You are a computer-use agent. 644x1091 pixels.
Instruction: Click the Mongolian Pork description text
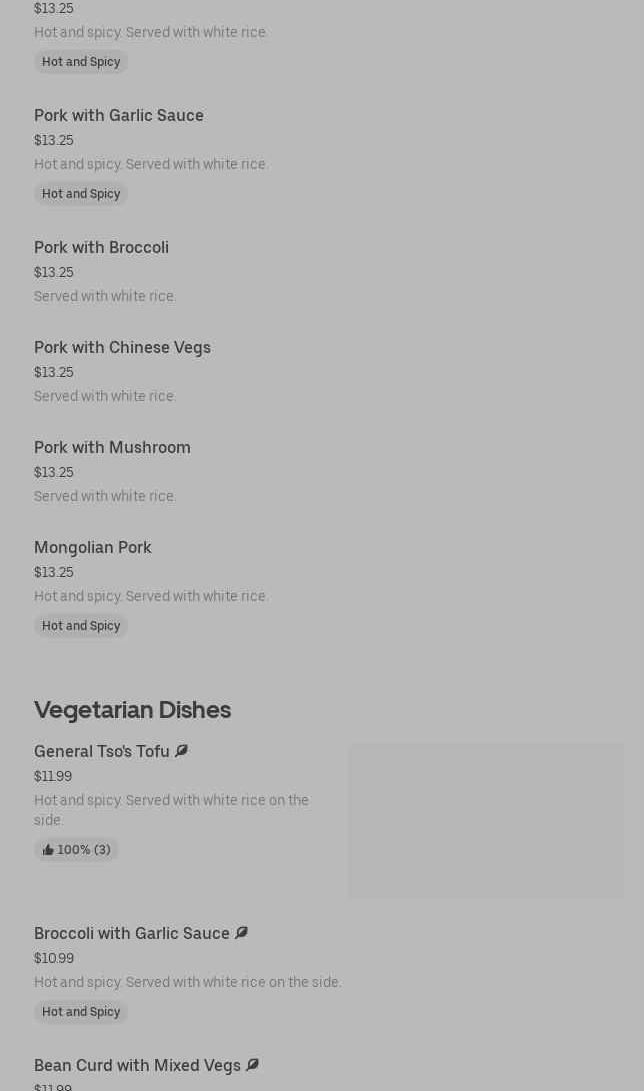pos(151,597)
